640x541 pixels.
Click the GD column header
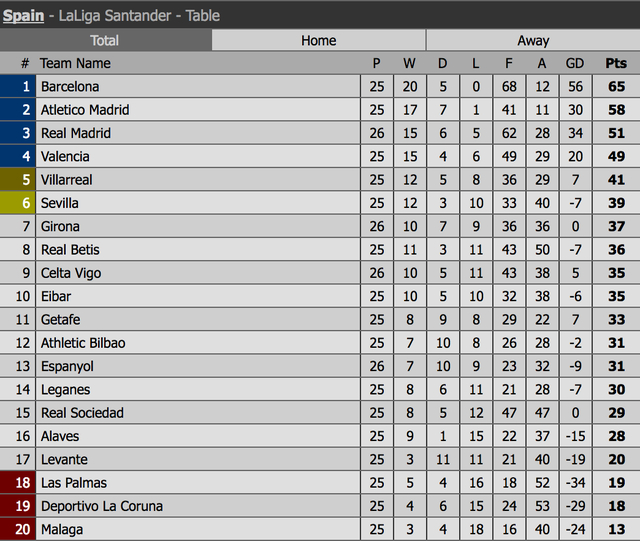tap(575, 63)
